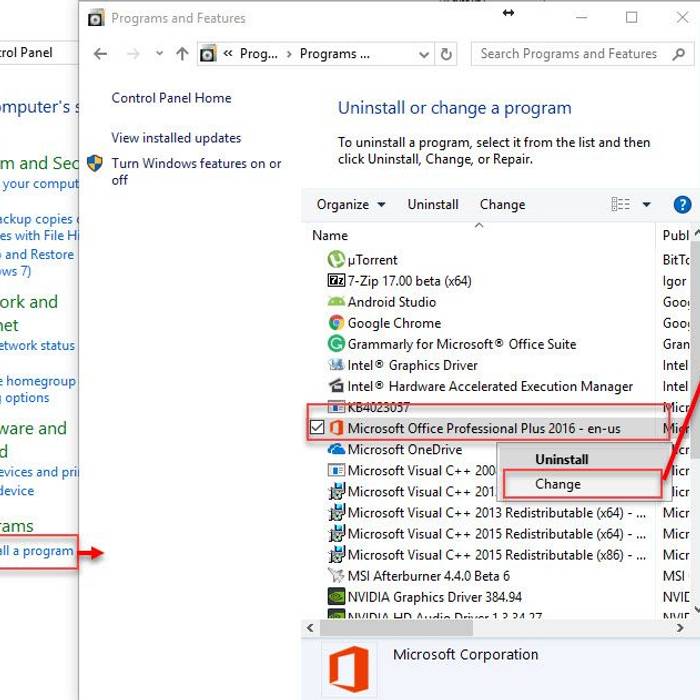Screen dimensions: 700x700
Task: Click the Search Programs and Features box
Action: point(568,54)
